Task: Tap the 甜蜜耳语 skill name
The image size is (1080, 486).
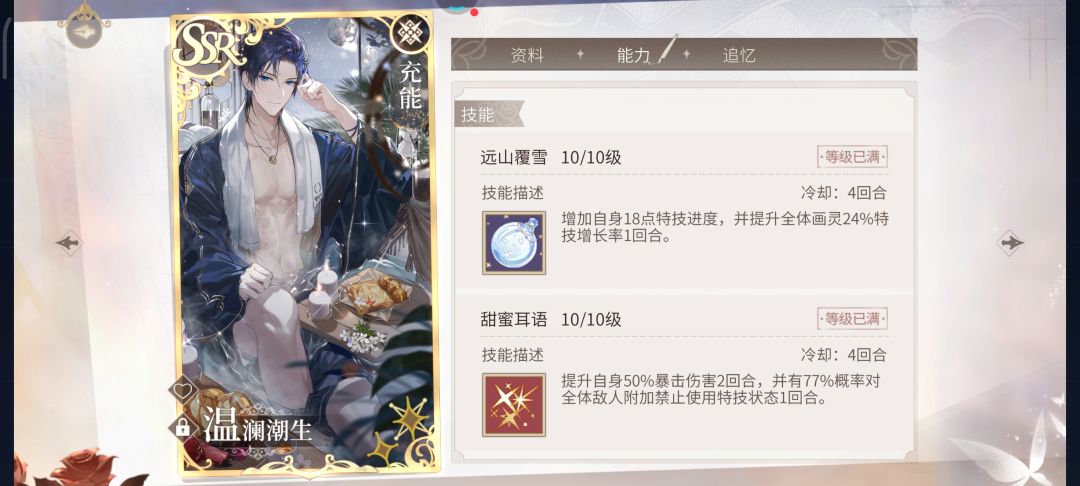Action: click(514, 319)
